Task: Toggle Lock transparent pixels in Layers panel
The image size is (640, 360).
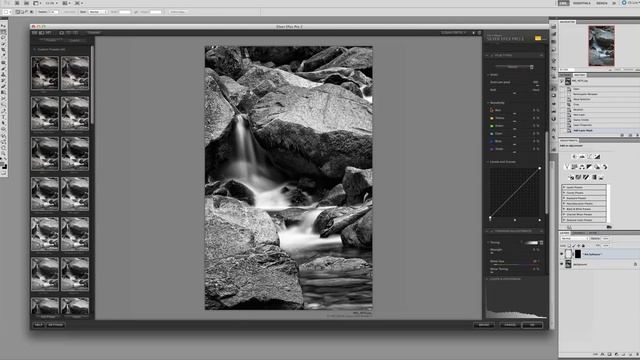Action: 569,246
